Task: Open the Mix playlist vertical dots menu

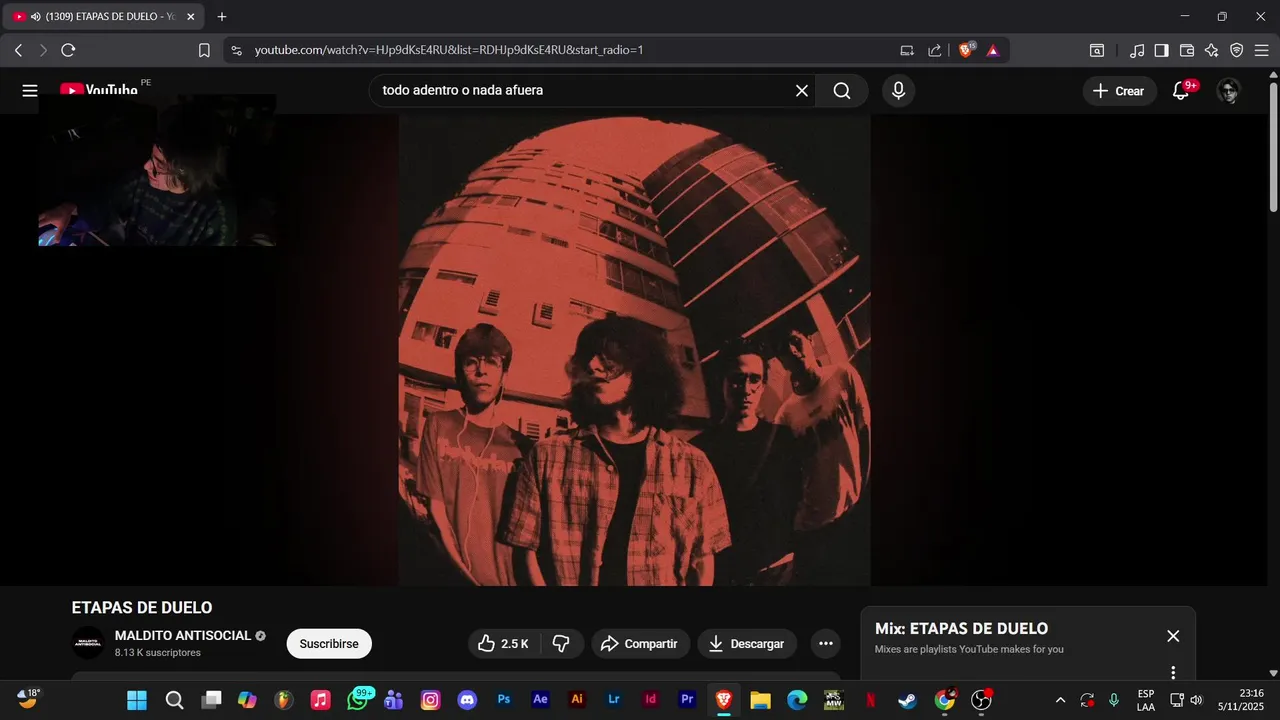Action: [x=1173, y=673]
